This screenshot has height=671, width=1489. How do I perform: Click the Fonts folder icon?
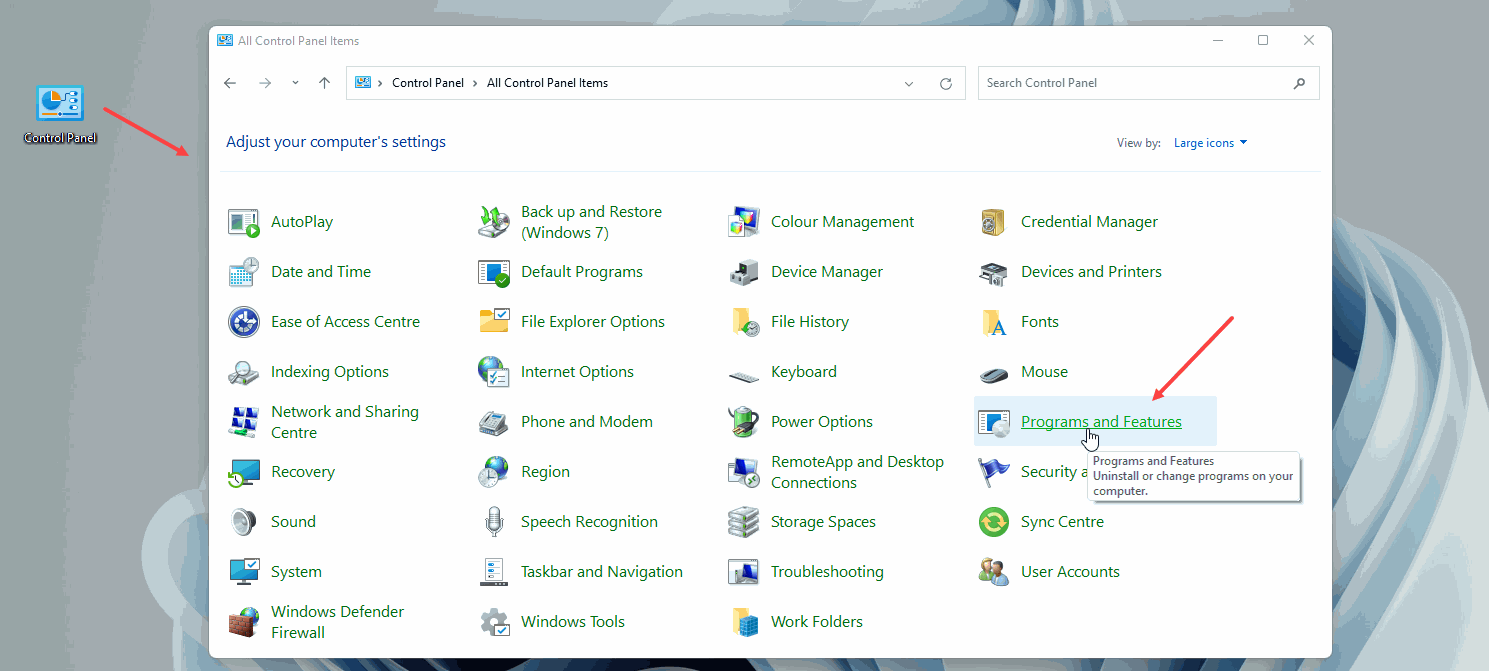(993, 322)
